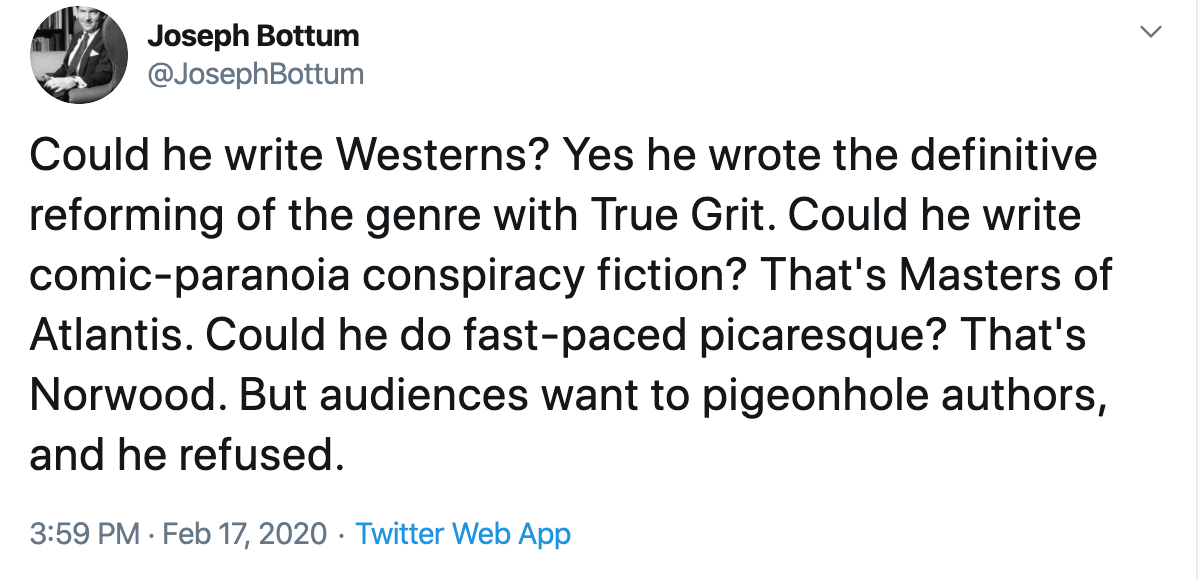Click the 3:59 PM timestamp

(x=84, y=534)
